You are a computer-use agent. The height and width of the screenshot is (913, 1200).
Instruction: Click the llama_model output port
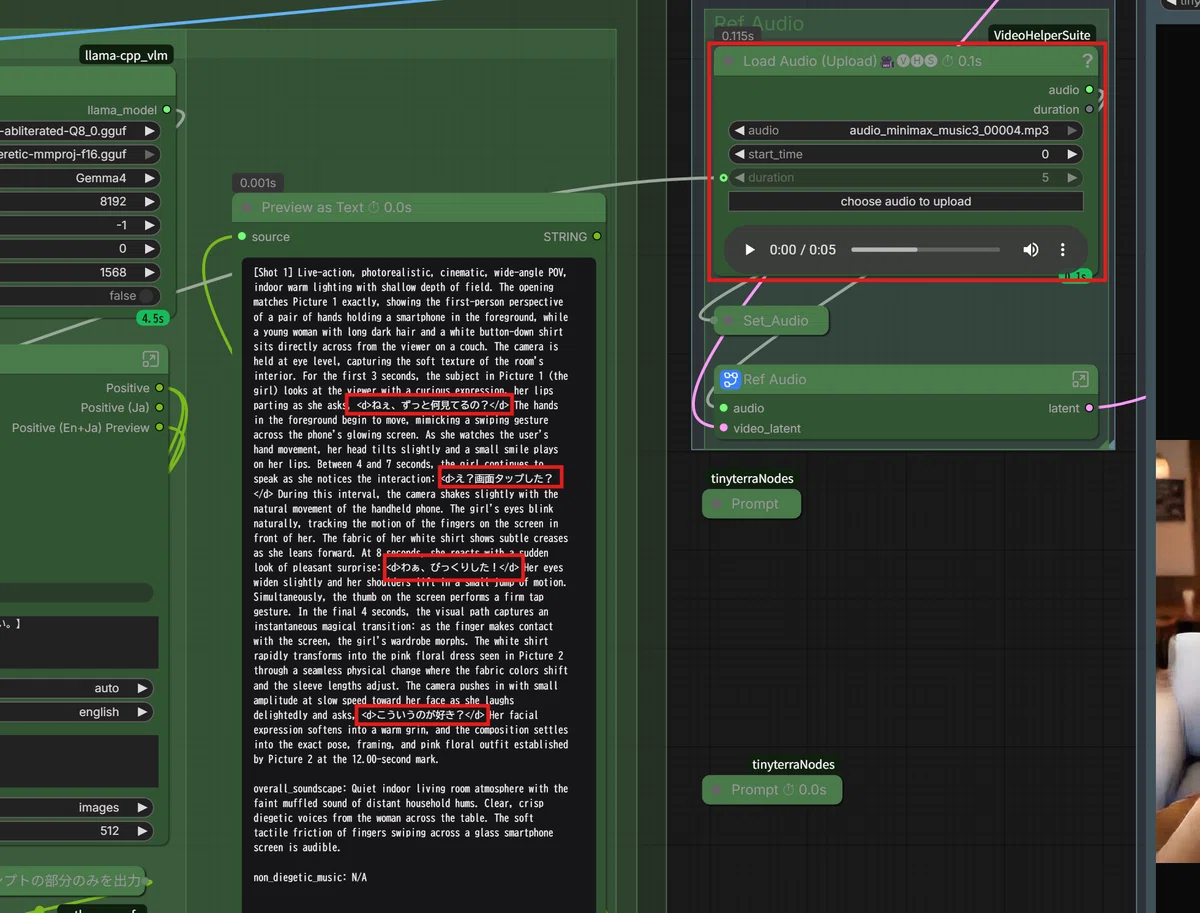click(x=167, y=110)
